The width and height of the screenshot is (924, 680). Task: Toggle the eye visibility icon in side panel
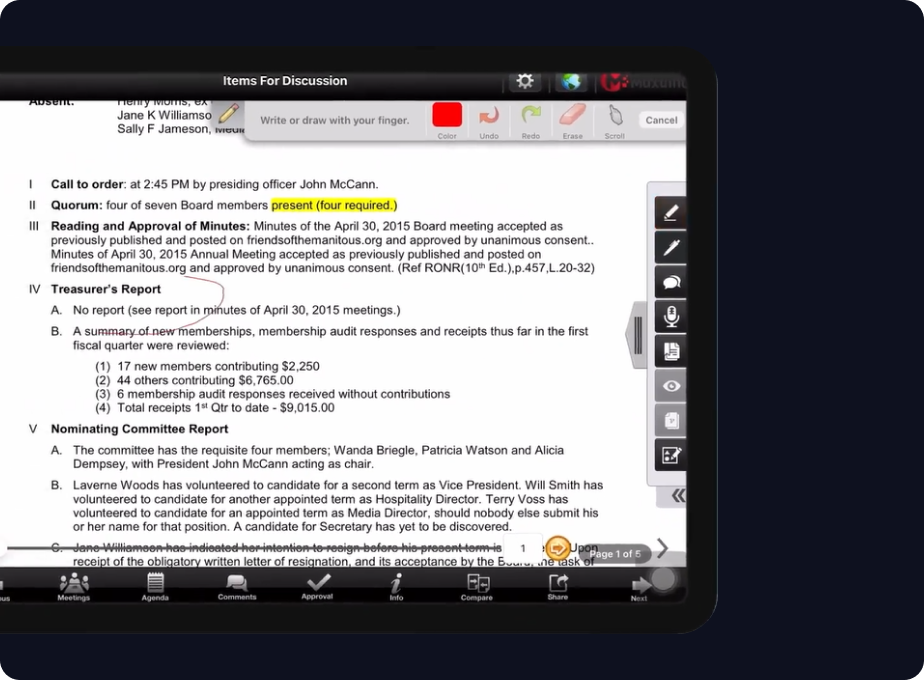coord(670,386)
